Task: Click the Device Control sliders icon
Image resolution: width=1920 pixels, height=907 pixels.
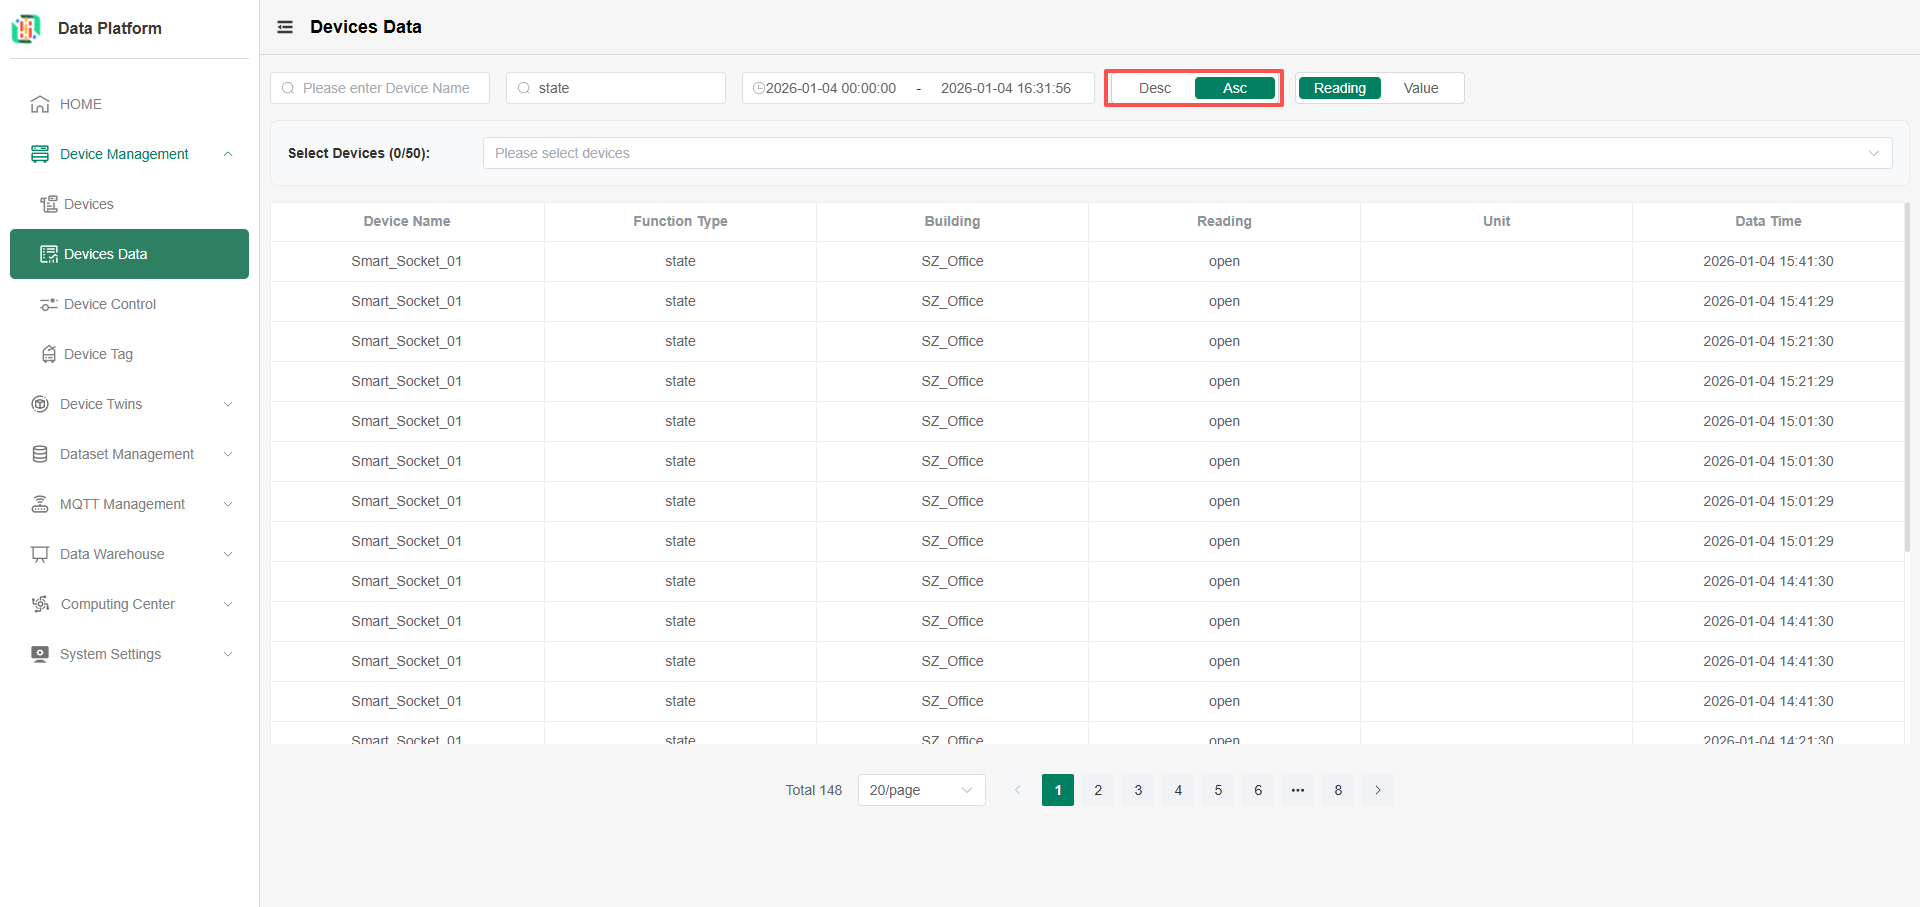Action: (x=48, y=304)
